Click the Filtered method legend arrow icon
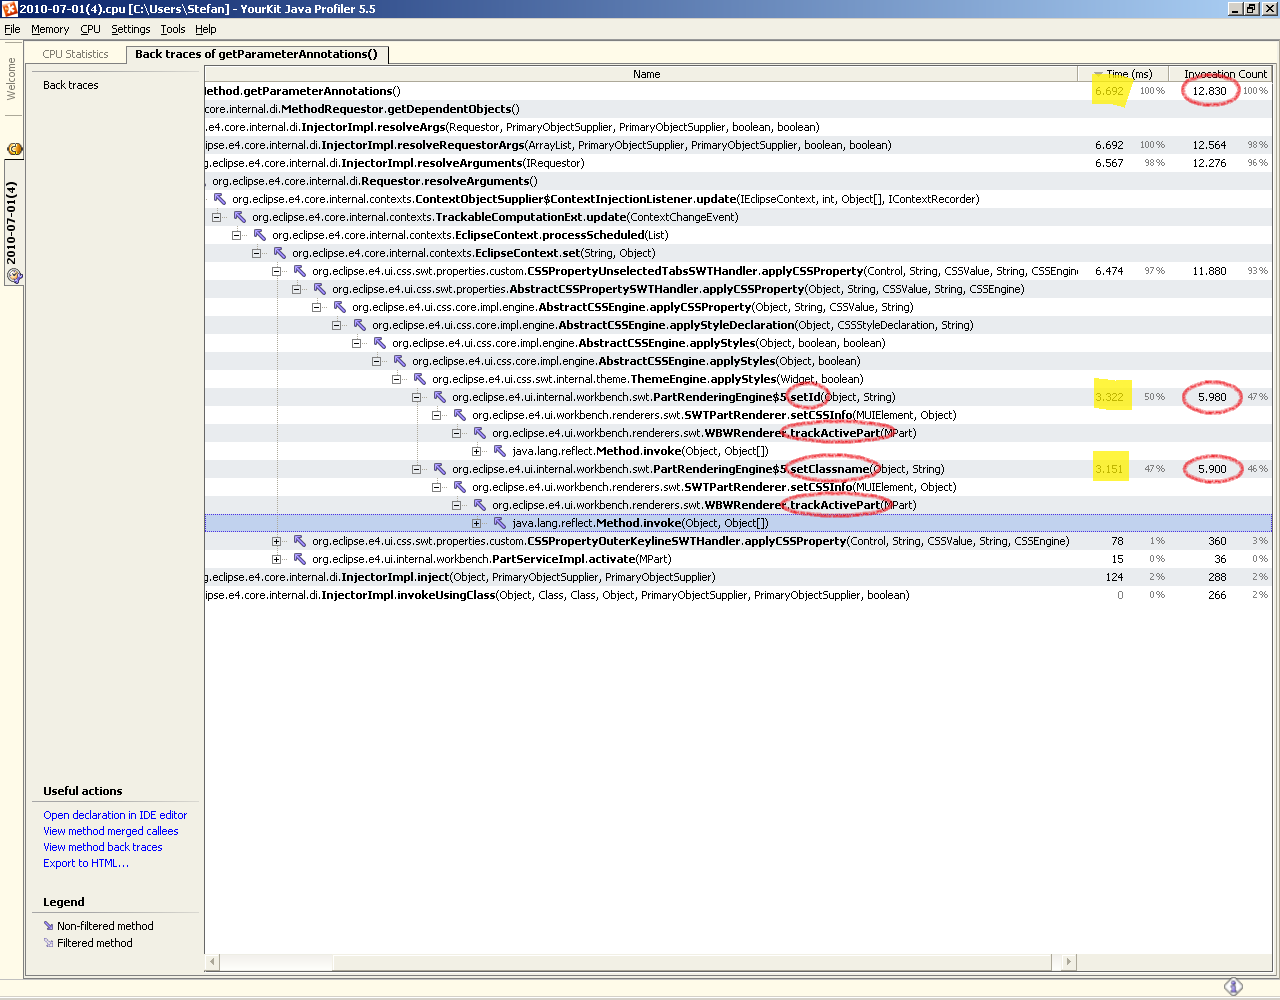 coord(48,943)
